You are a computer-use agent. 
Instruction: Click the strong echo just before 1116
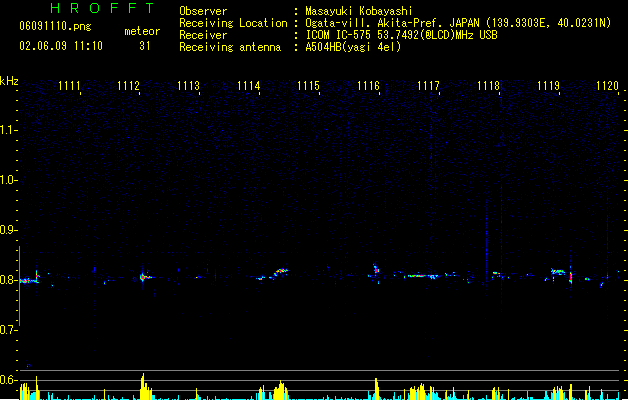click(376, 270)
